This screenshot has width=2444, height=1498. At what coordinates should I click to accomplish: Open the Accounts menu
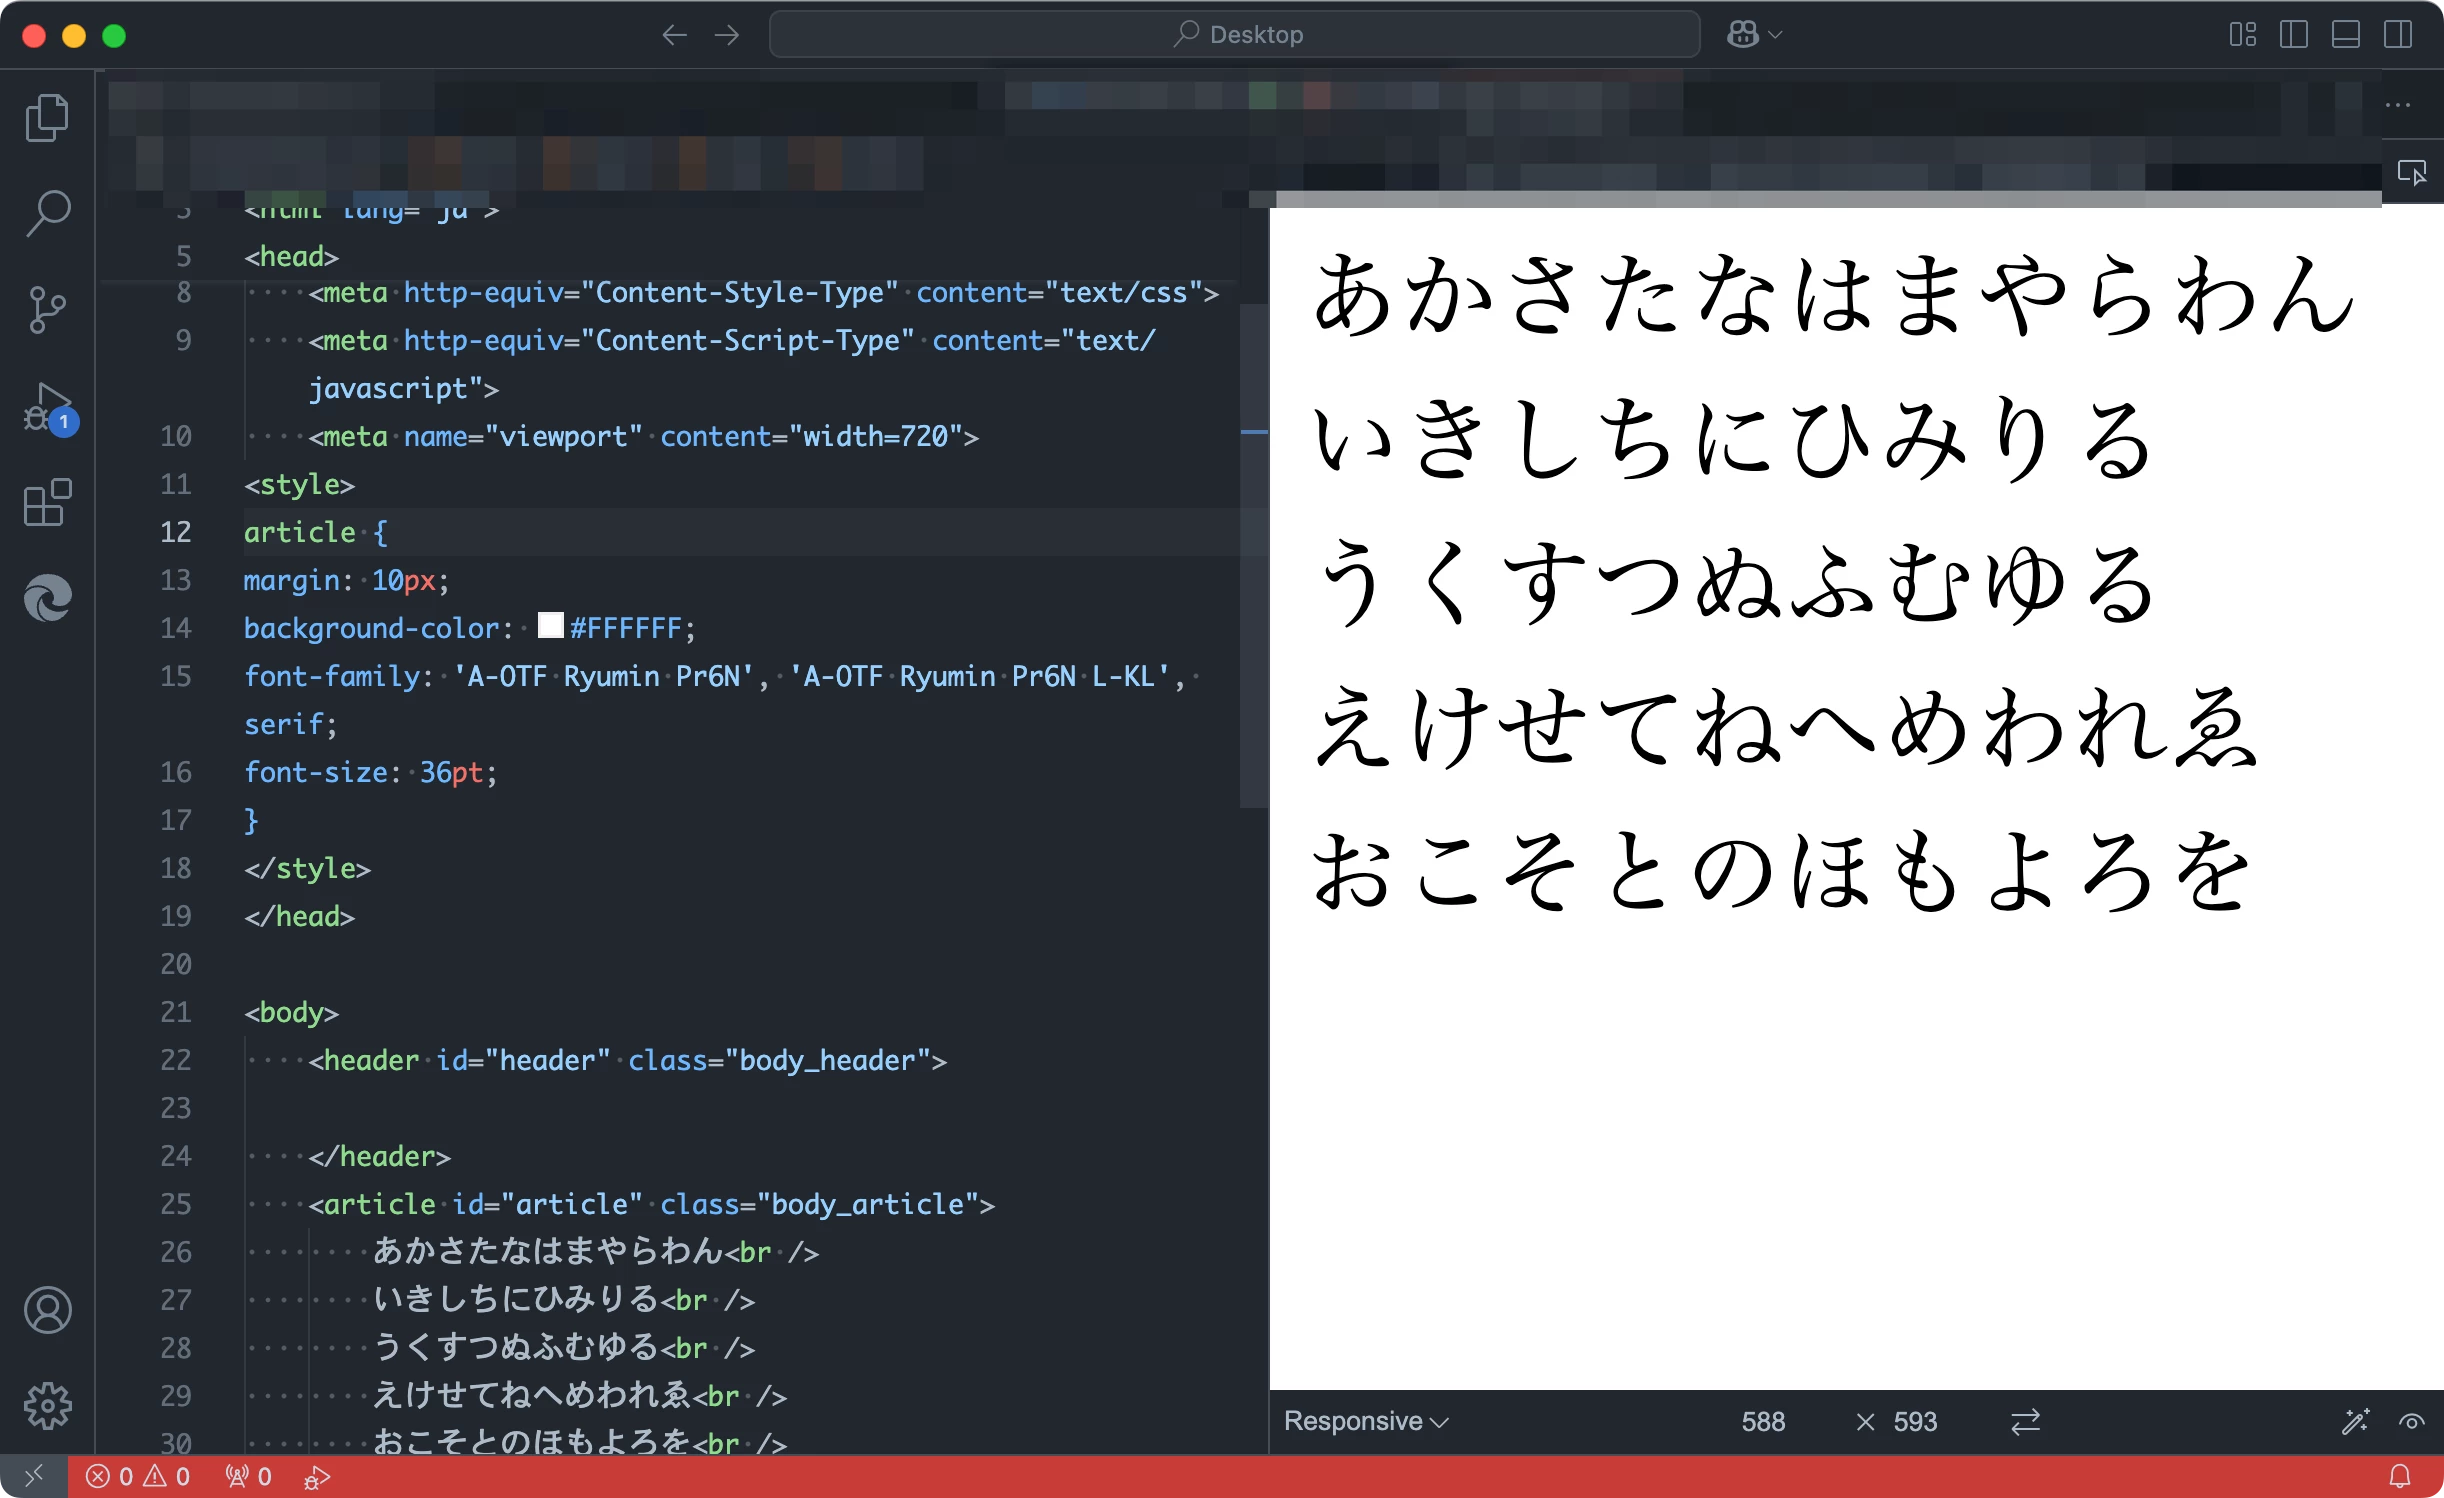point(47,1310)
